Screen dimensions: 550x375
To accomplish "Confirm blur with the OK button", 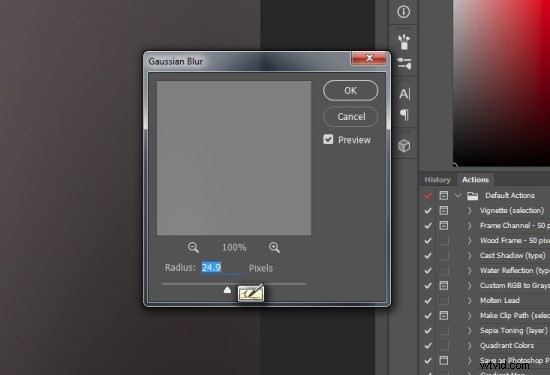I will 350,91.
